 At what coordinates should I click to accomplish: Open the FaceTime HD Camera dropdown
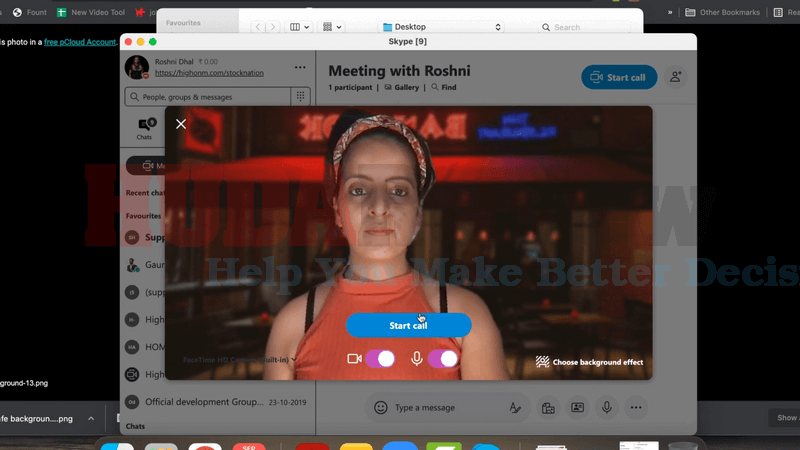click(x=239, y=360)
